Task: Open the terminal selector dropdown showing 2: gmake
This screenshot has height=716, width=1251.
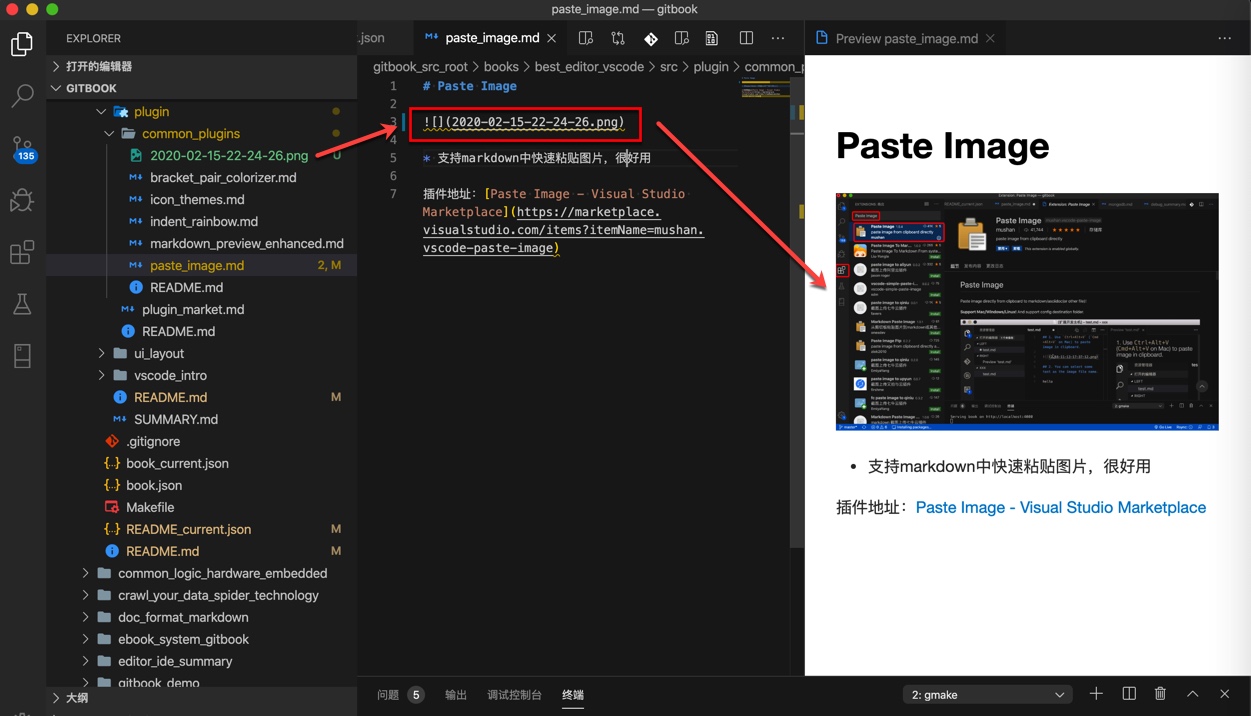Action: tap(986, 693)
